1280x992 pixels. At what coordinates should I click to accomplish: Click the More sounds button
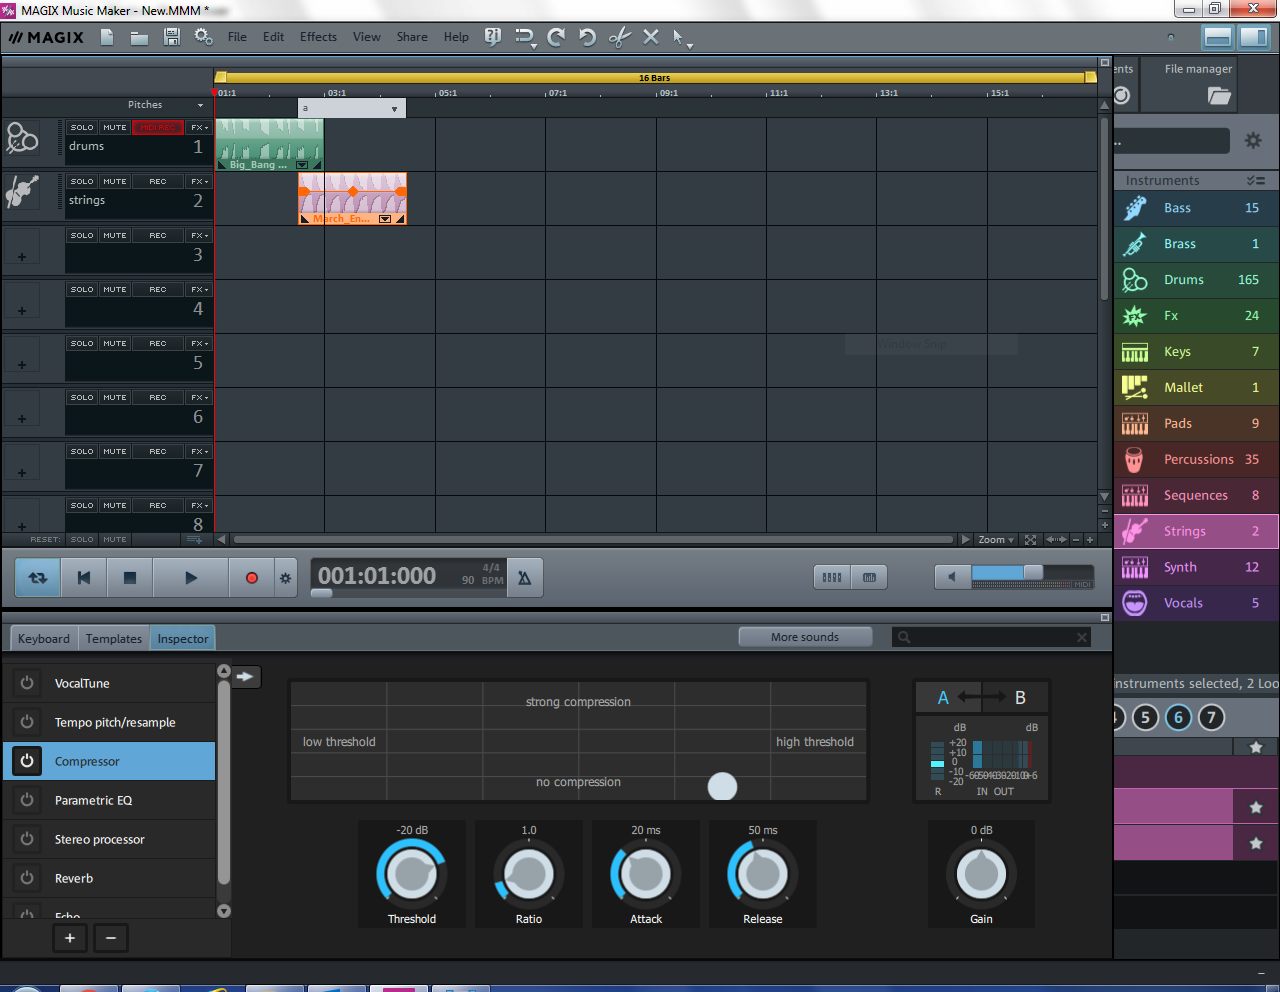click(x=805, y=637)
